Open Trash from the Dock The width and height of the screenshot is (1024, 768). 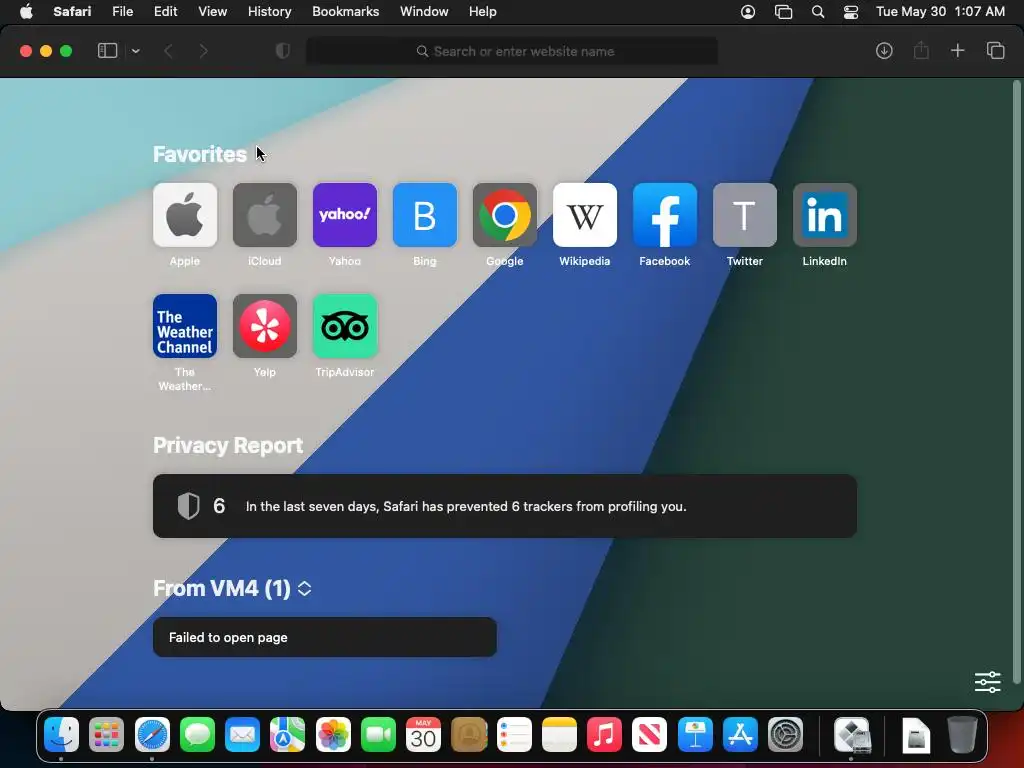tap(962, 735)
